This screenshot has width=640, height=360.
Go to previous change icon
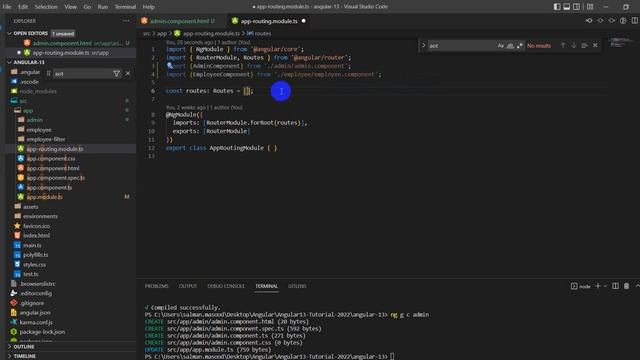point(589,20)
